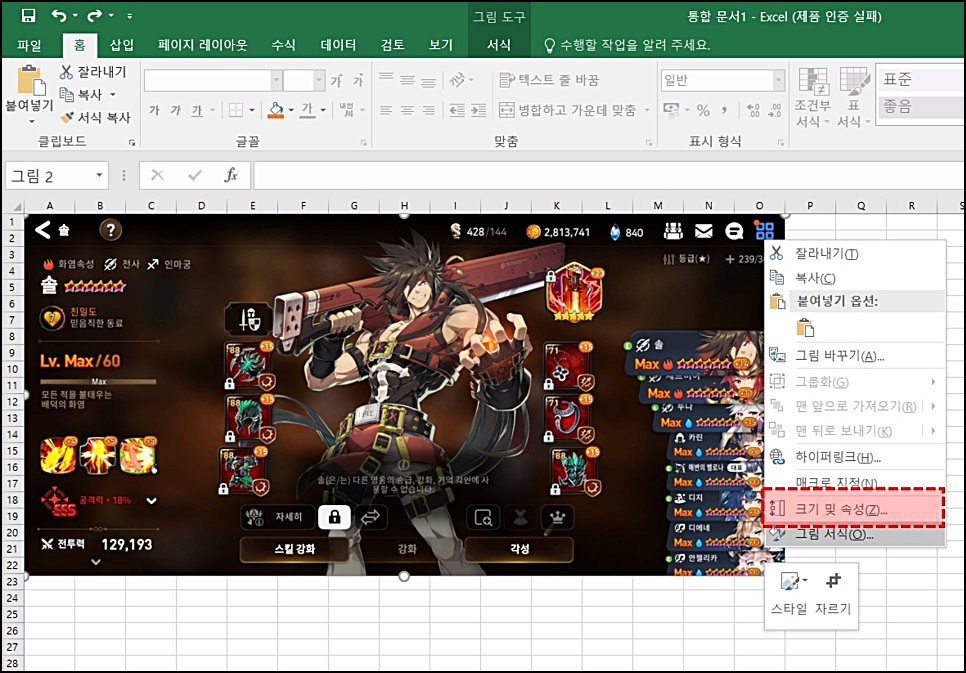Click the 자르기 crop tool
The image size is (966, 673).
coord(833,593)
